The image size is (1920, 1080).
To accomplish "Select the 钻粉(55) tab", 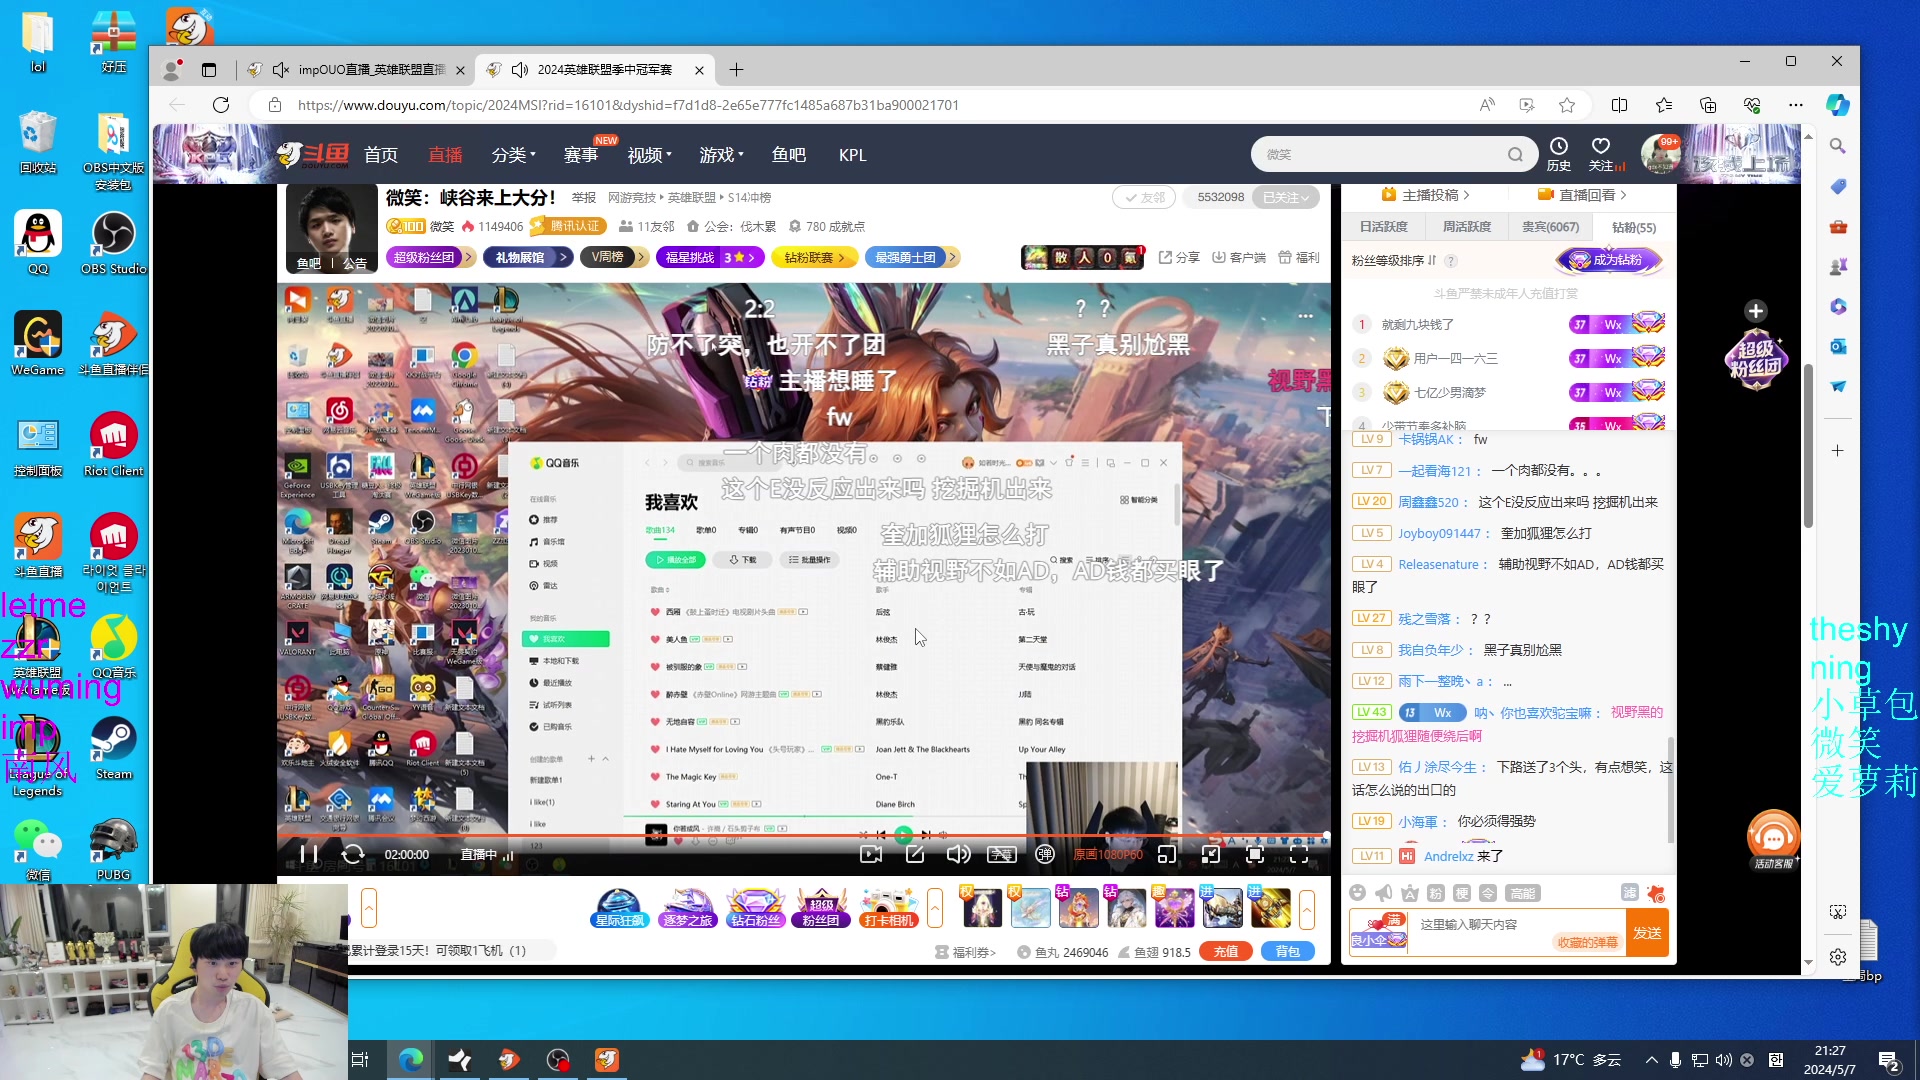I will (1634, 227).
